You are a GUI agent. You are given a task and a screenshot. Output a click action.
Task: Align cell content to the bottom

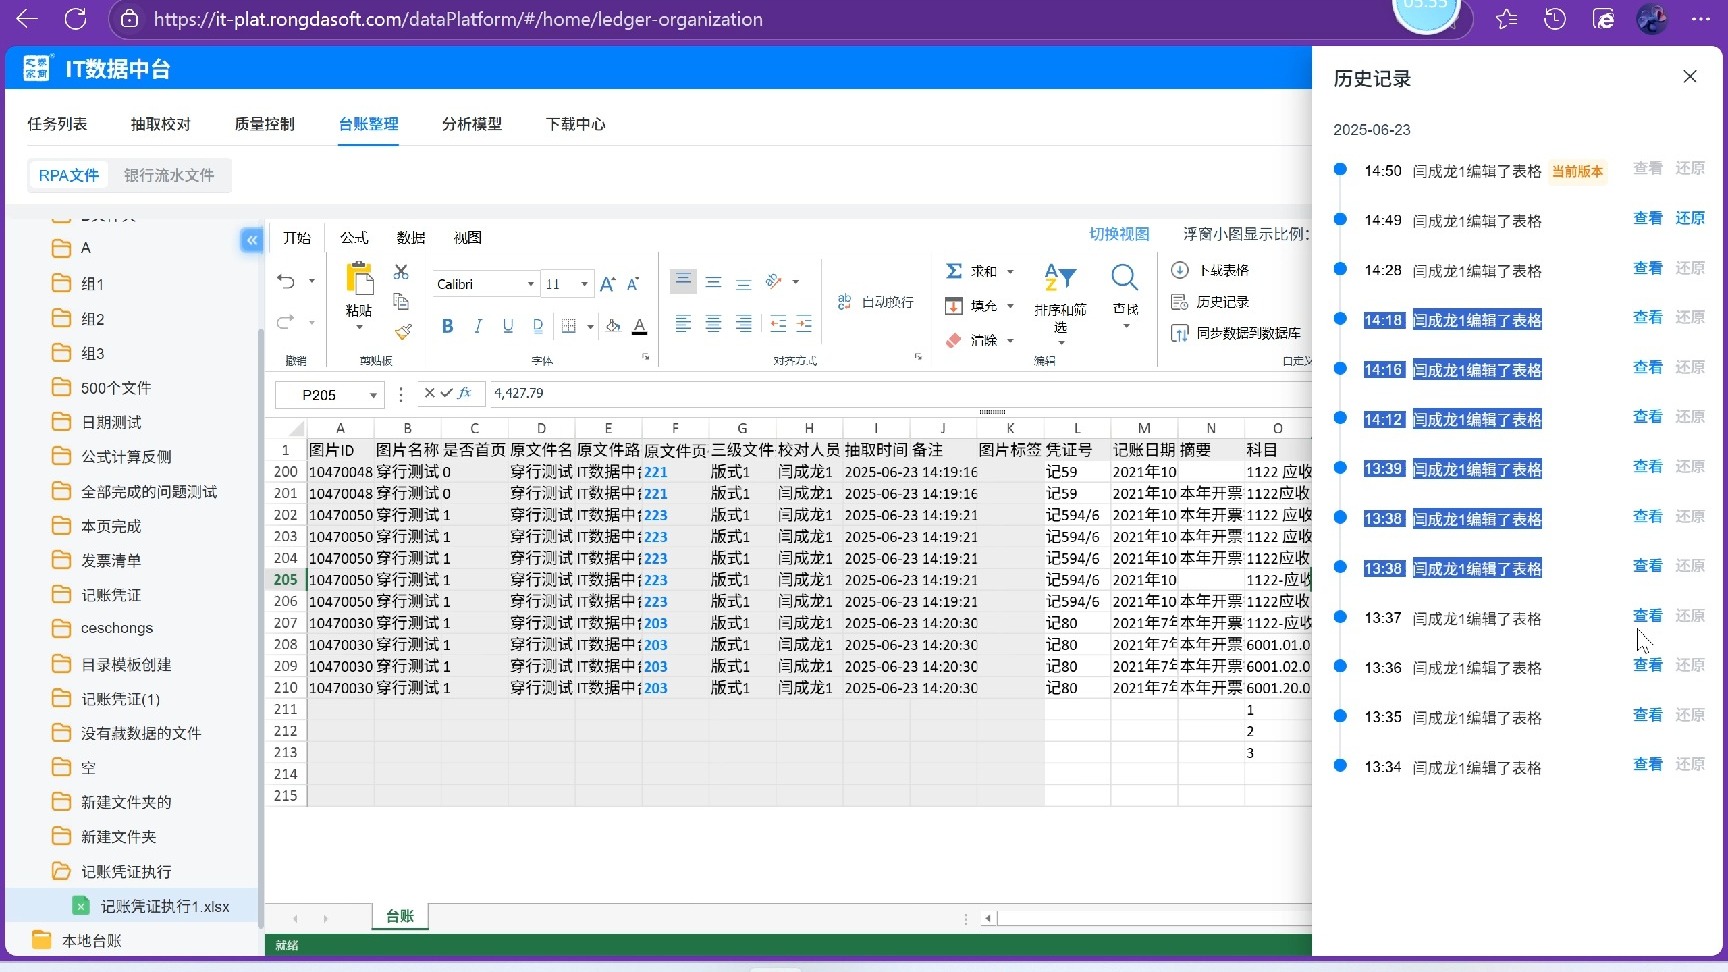coord(743,283)
